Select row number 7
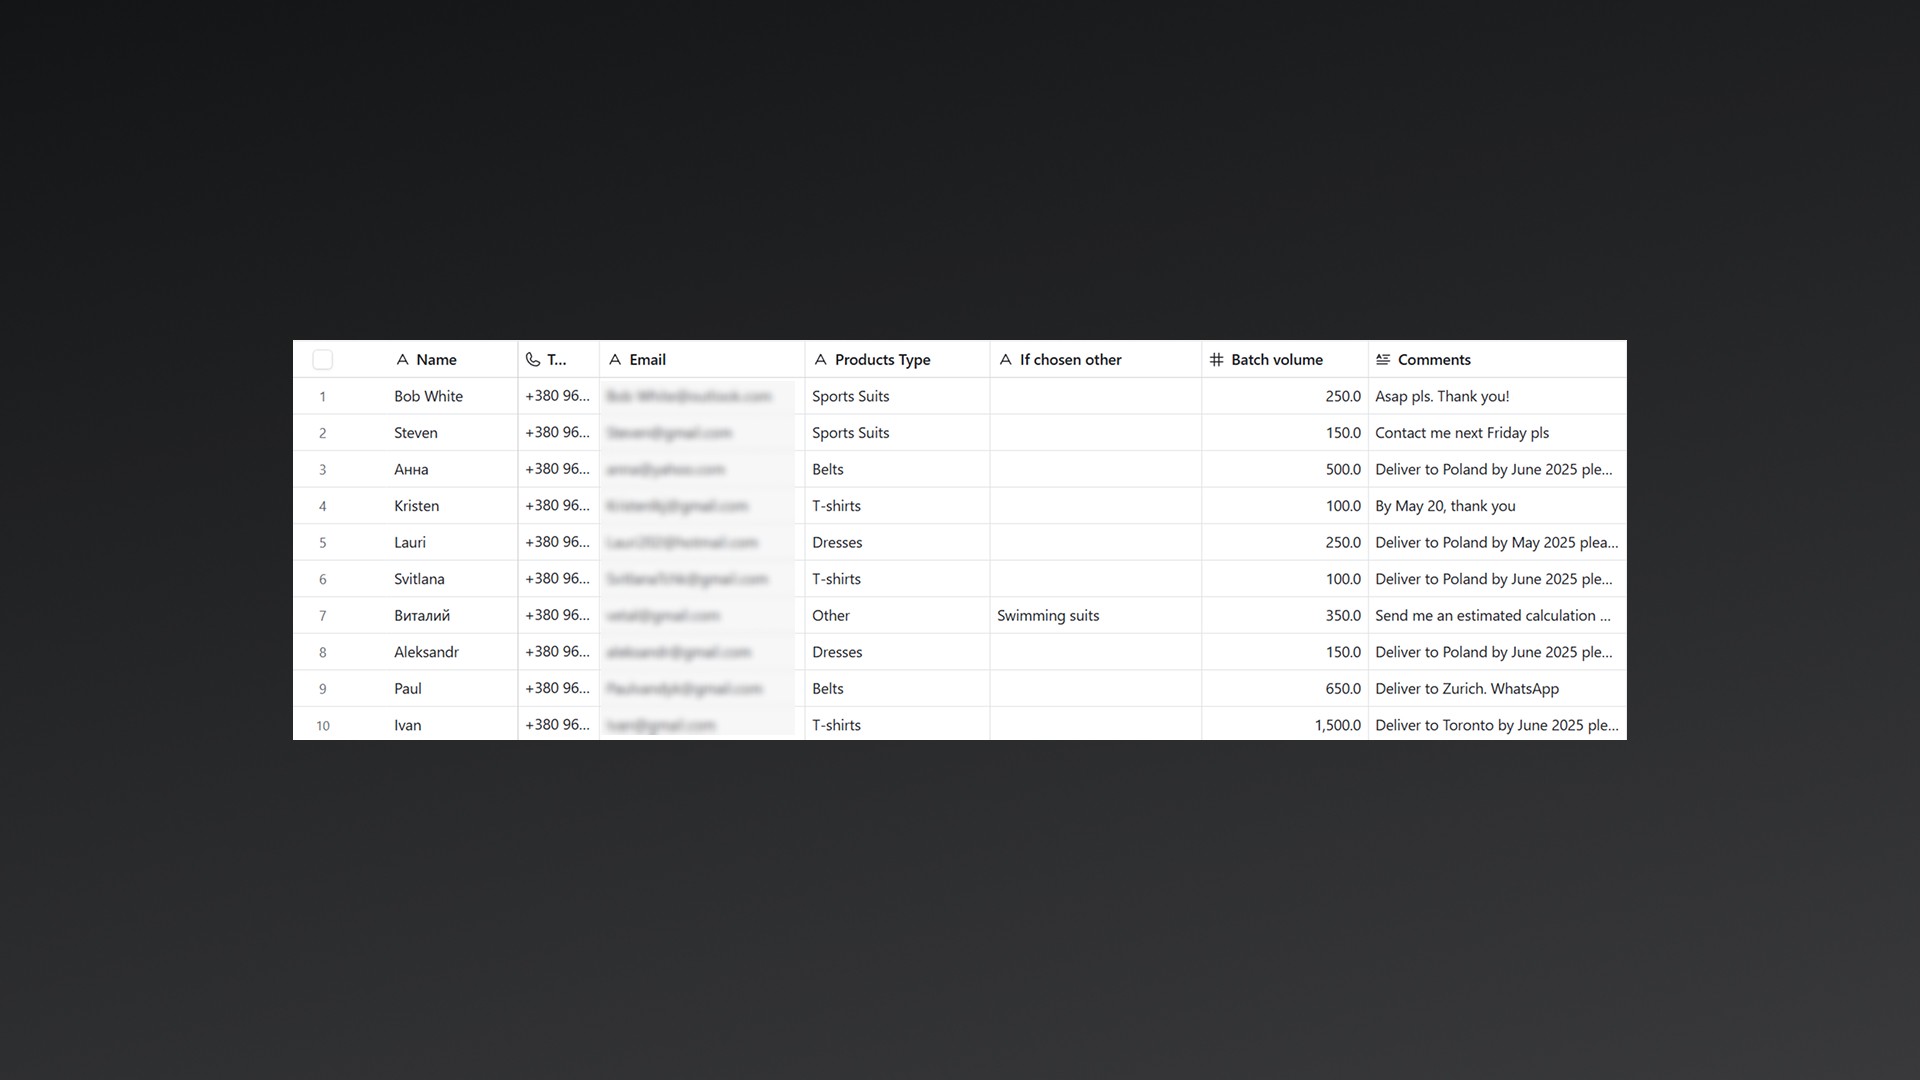Image resolution: width=1920 pixels, height=1080 pixels. [322, 616]
